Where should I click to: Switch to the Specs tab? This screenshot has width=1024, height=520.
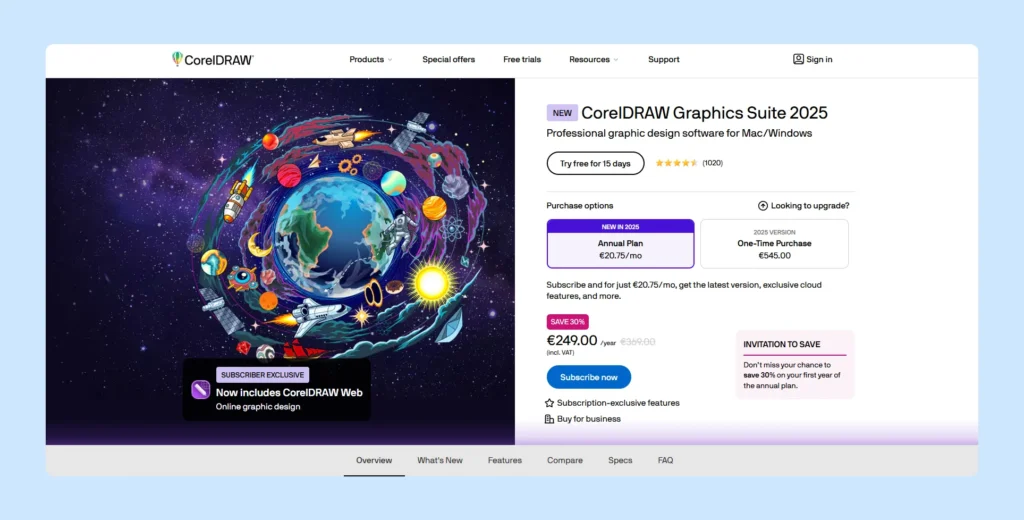[620, 461]
